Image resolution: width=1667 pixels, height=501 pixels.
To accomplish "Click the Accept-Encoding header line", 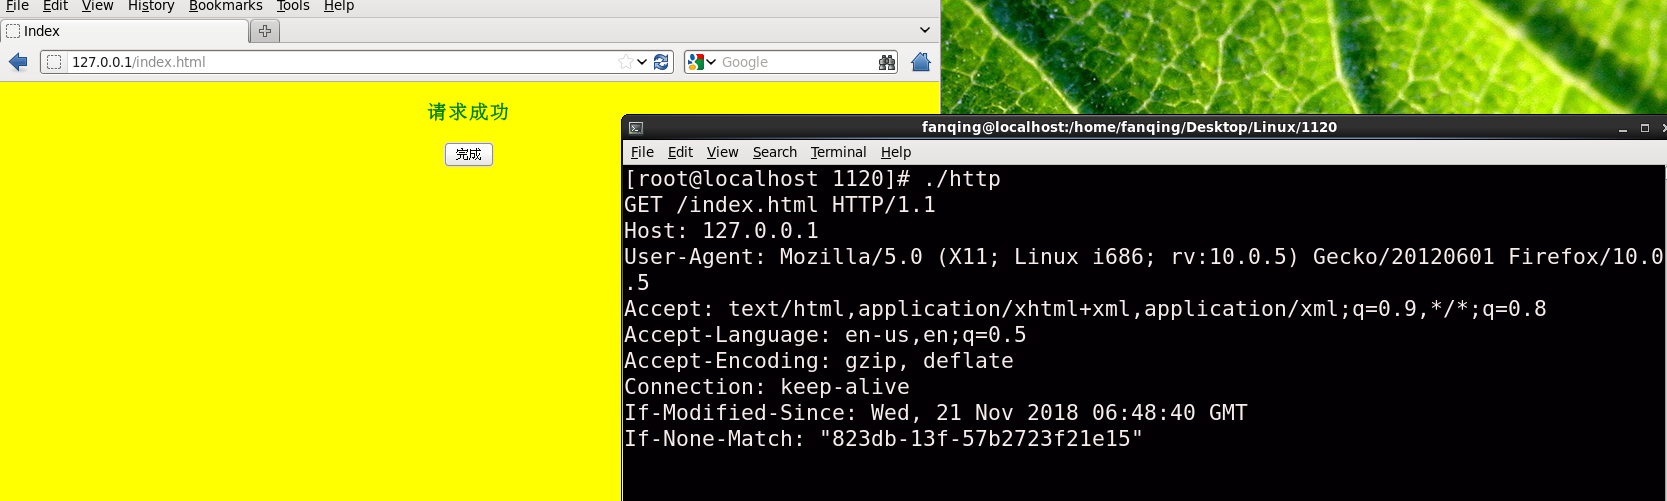I will [819, 361].
